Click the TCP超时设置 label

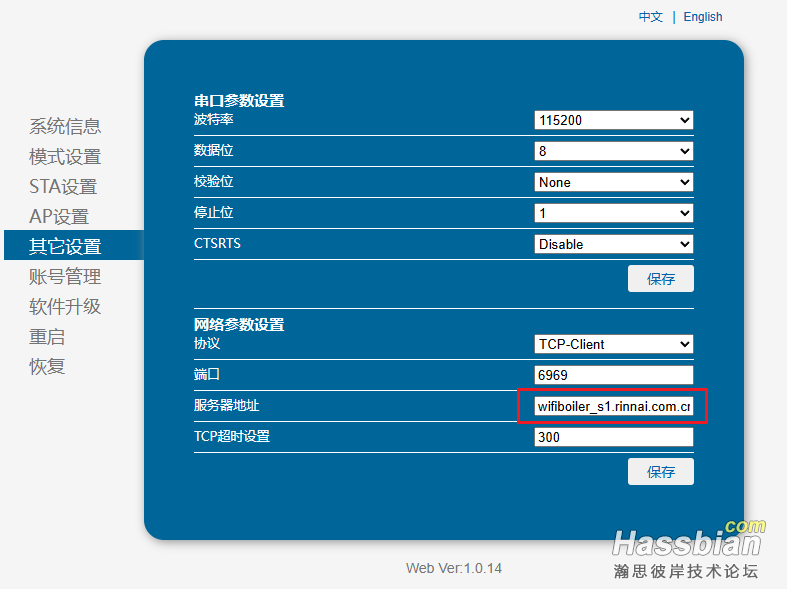(232, 436)
